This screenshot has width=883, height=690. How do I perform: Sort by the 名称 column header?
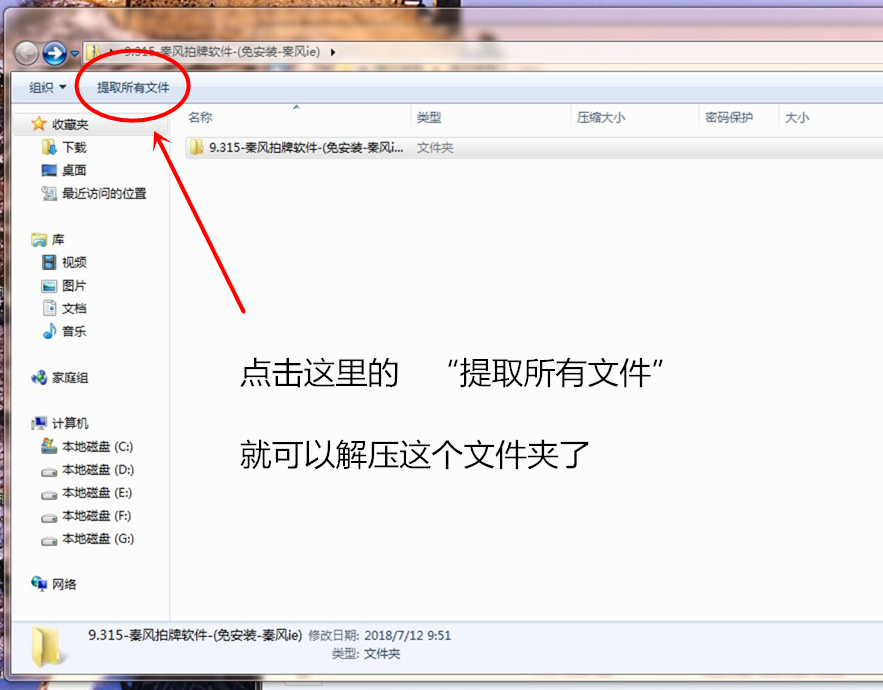tap(200, 118)
